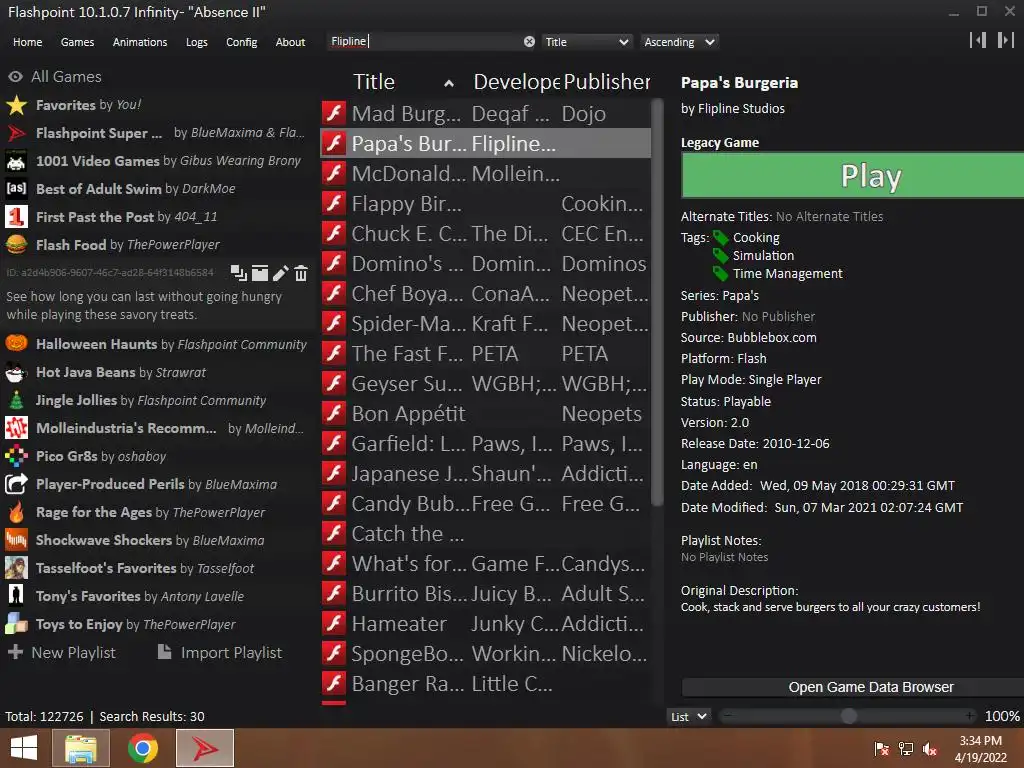
Task: Select Burrito Bison game row
Action: coord(485,594)
